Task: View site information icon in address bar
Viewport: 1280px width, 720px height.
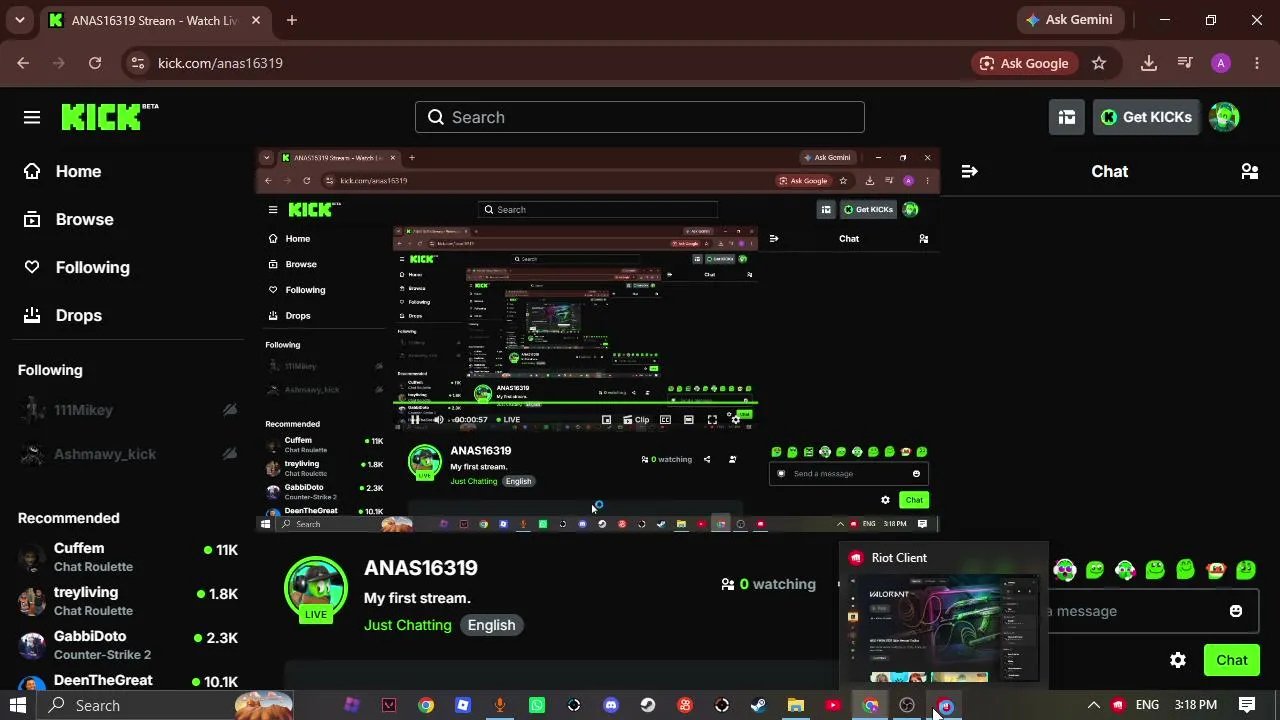Action: click(137, 63)
